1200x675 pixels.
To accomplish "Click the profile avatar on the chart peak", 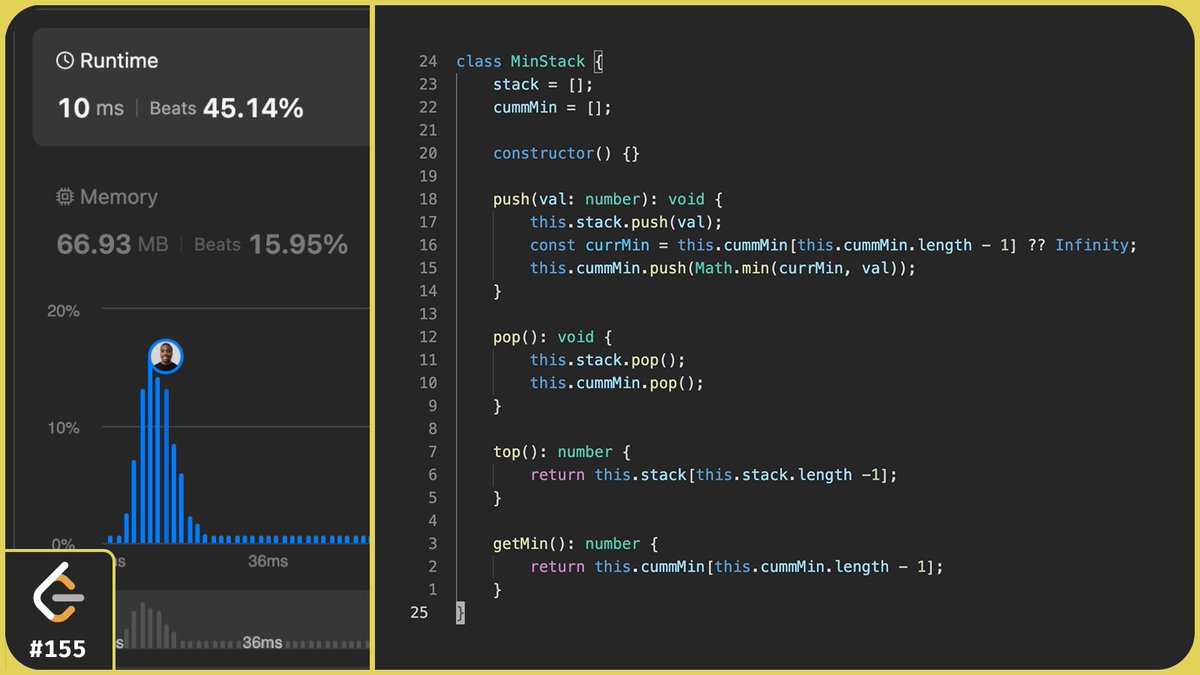I will 165,356.
